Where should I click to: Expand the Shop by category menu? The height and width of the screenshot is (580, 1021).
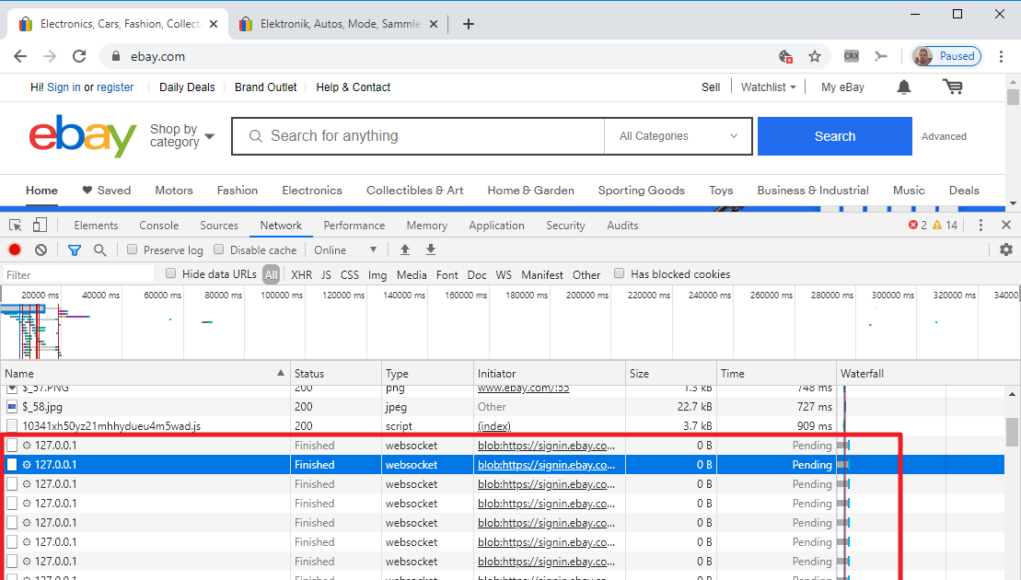[182, 136]
